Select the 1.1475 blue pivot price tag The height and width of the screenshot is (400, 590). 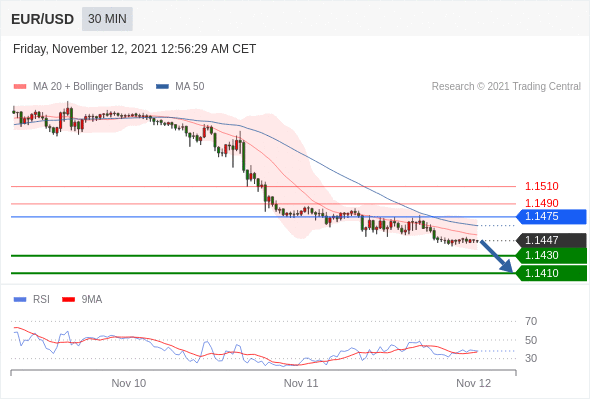pyautogui.click(x=551, y=217)
